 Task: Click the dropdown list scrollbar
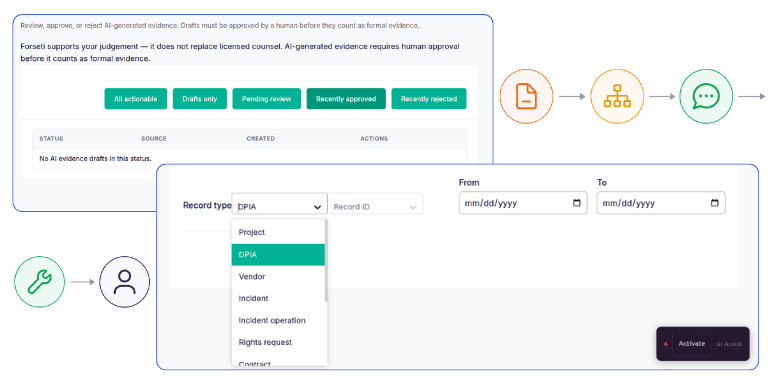(x=326, y=261)
